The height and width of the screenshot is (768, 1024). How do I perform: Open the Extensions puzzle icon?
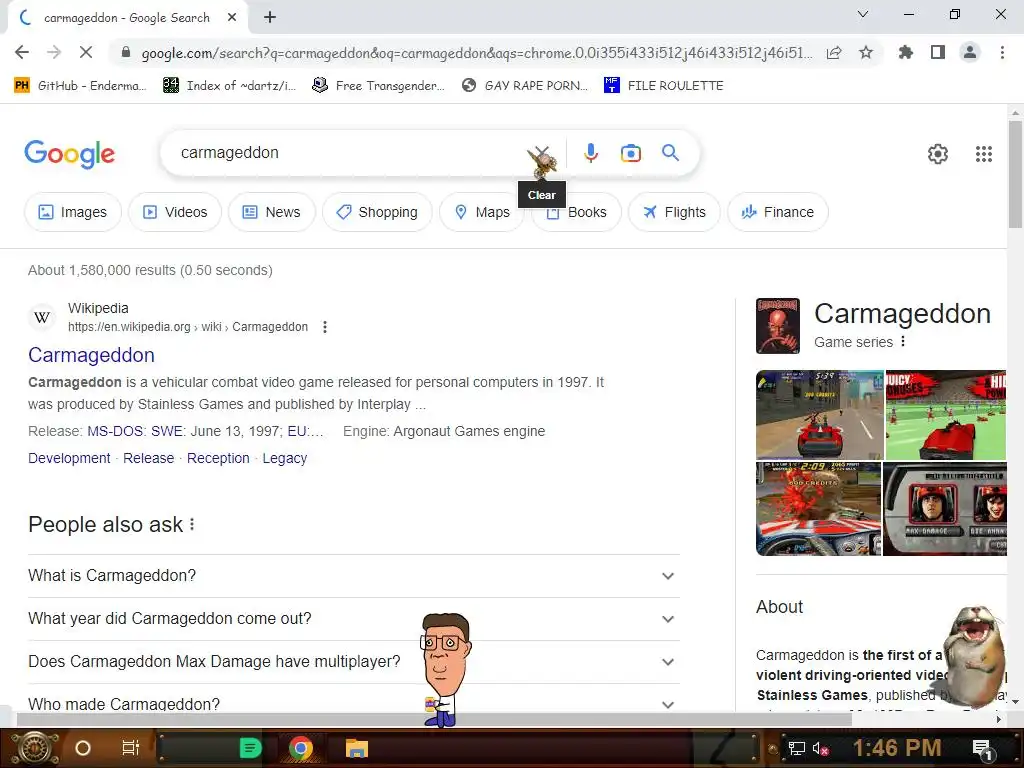[x=906, y=52]
